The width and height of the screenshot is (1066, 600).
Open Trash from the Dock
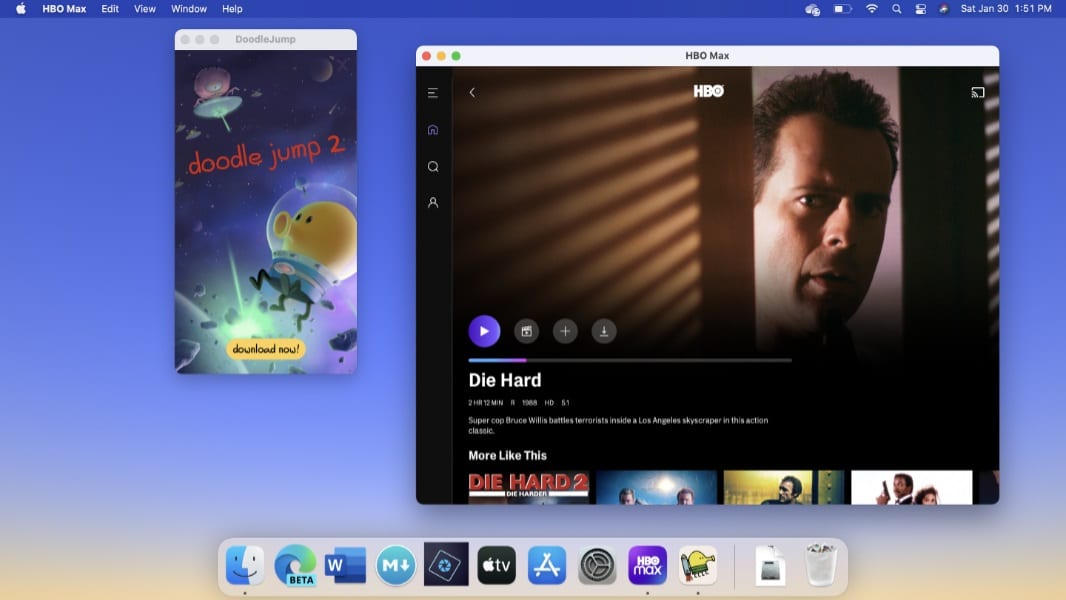coord(821,565)
